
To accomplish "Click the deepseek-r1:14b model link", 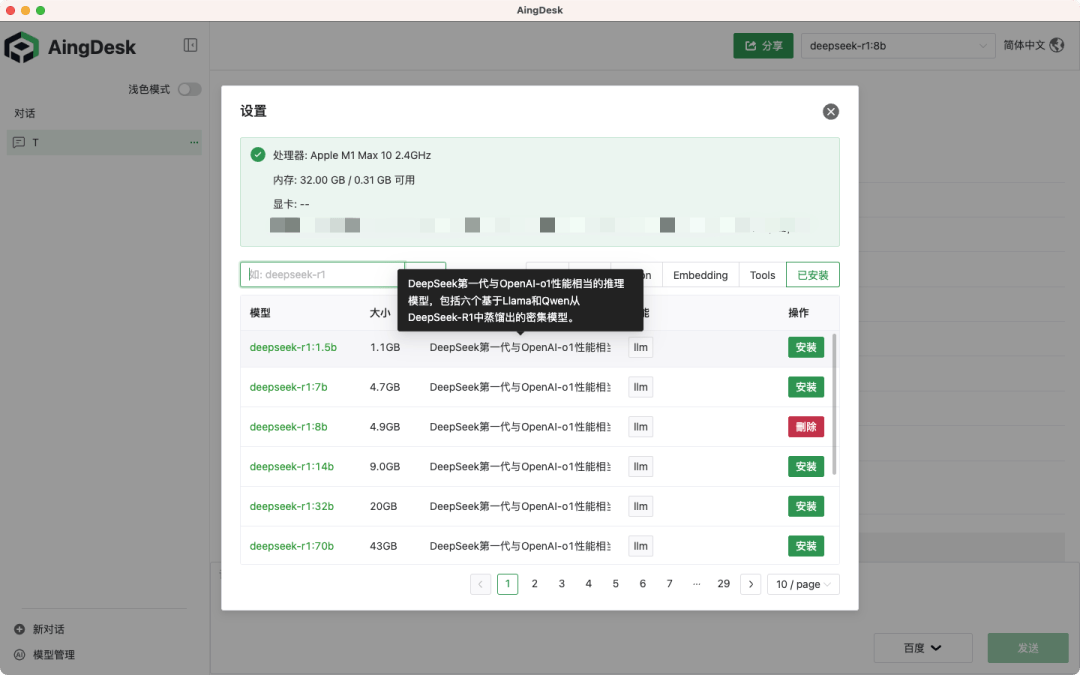I will [291, 466].
